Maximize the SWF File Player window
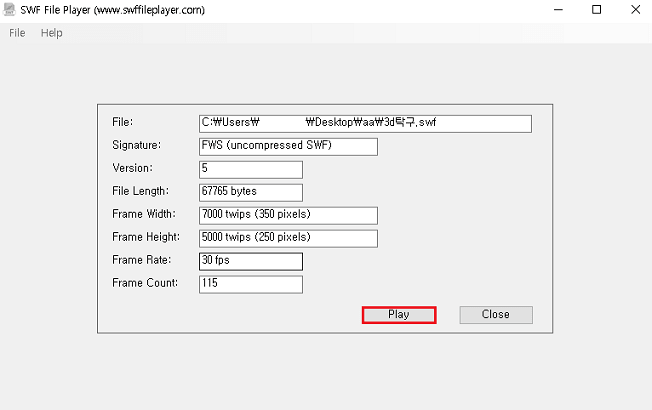 point(596,10)
